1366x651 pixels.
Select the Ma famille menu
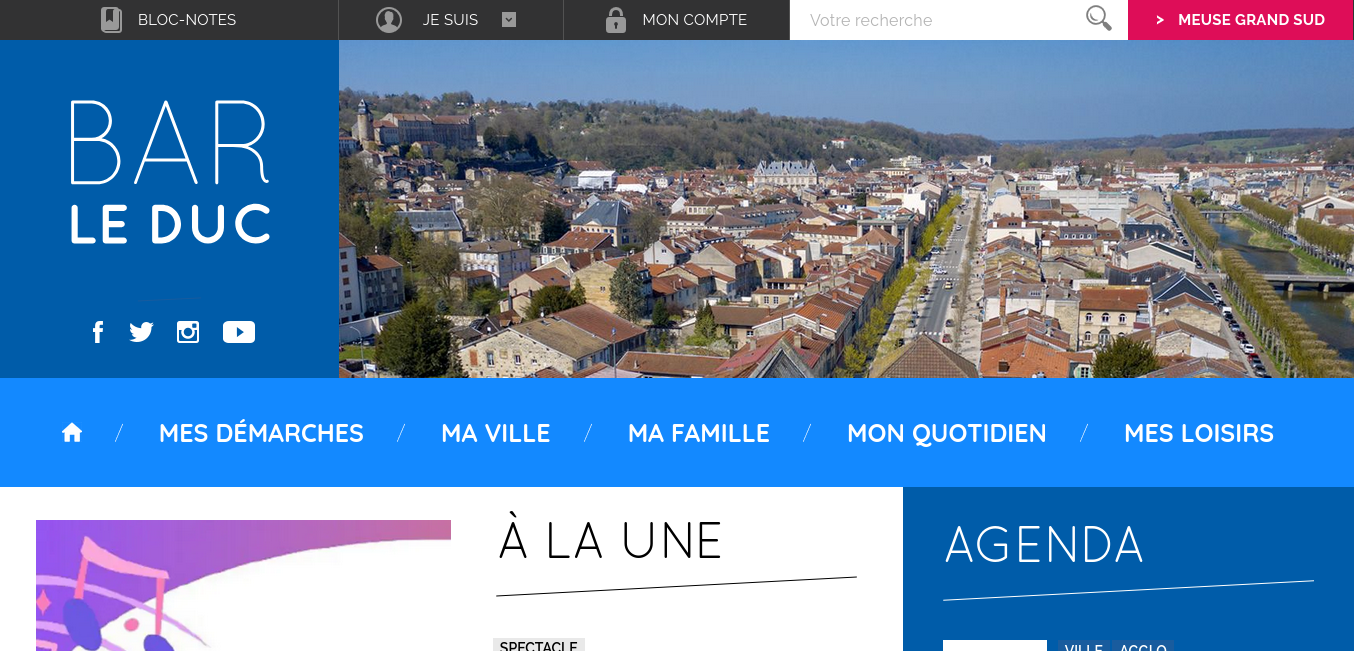coord(699,433)
